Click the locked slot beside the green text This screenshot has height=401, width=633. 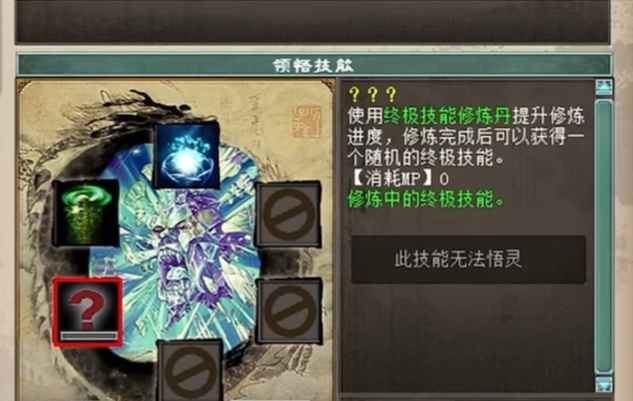289,214
